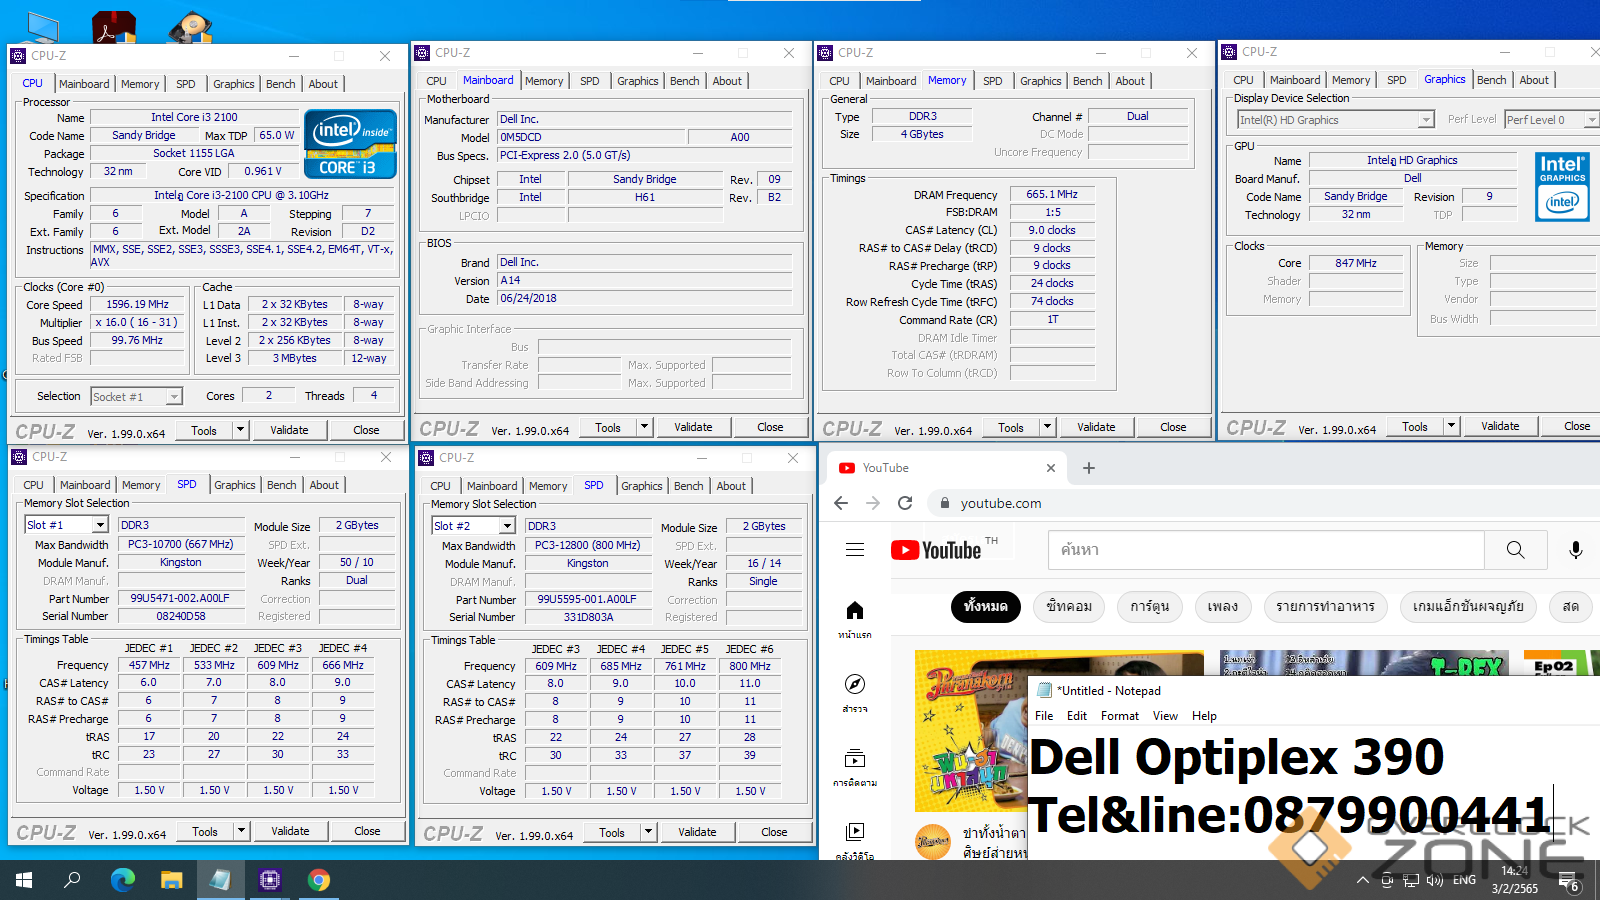The width and height of the screenshot is (1600, 900).
Task: Open the first YouTube video thumbnail
Action: 971,730
